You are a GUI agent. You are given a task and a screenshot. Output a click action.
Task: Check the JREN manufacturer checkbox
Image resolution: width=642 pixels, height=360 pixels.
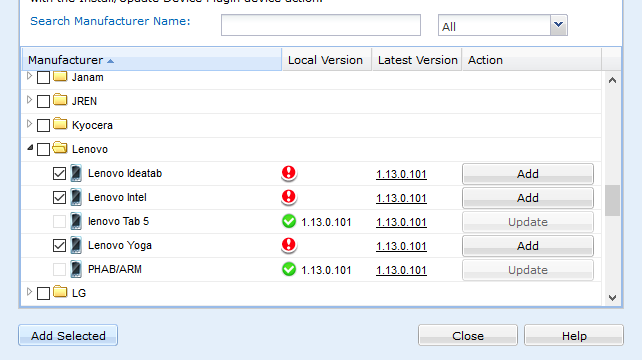pyautogui.click(x=43, y=101)
